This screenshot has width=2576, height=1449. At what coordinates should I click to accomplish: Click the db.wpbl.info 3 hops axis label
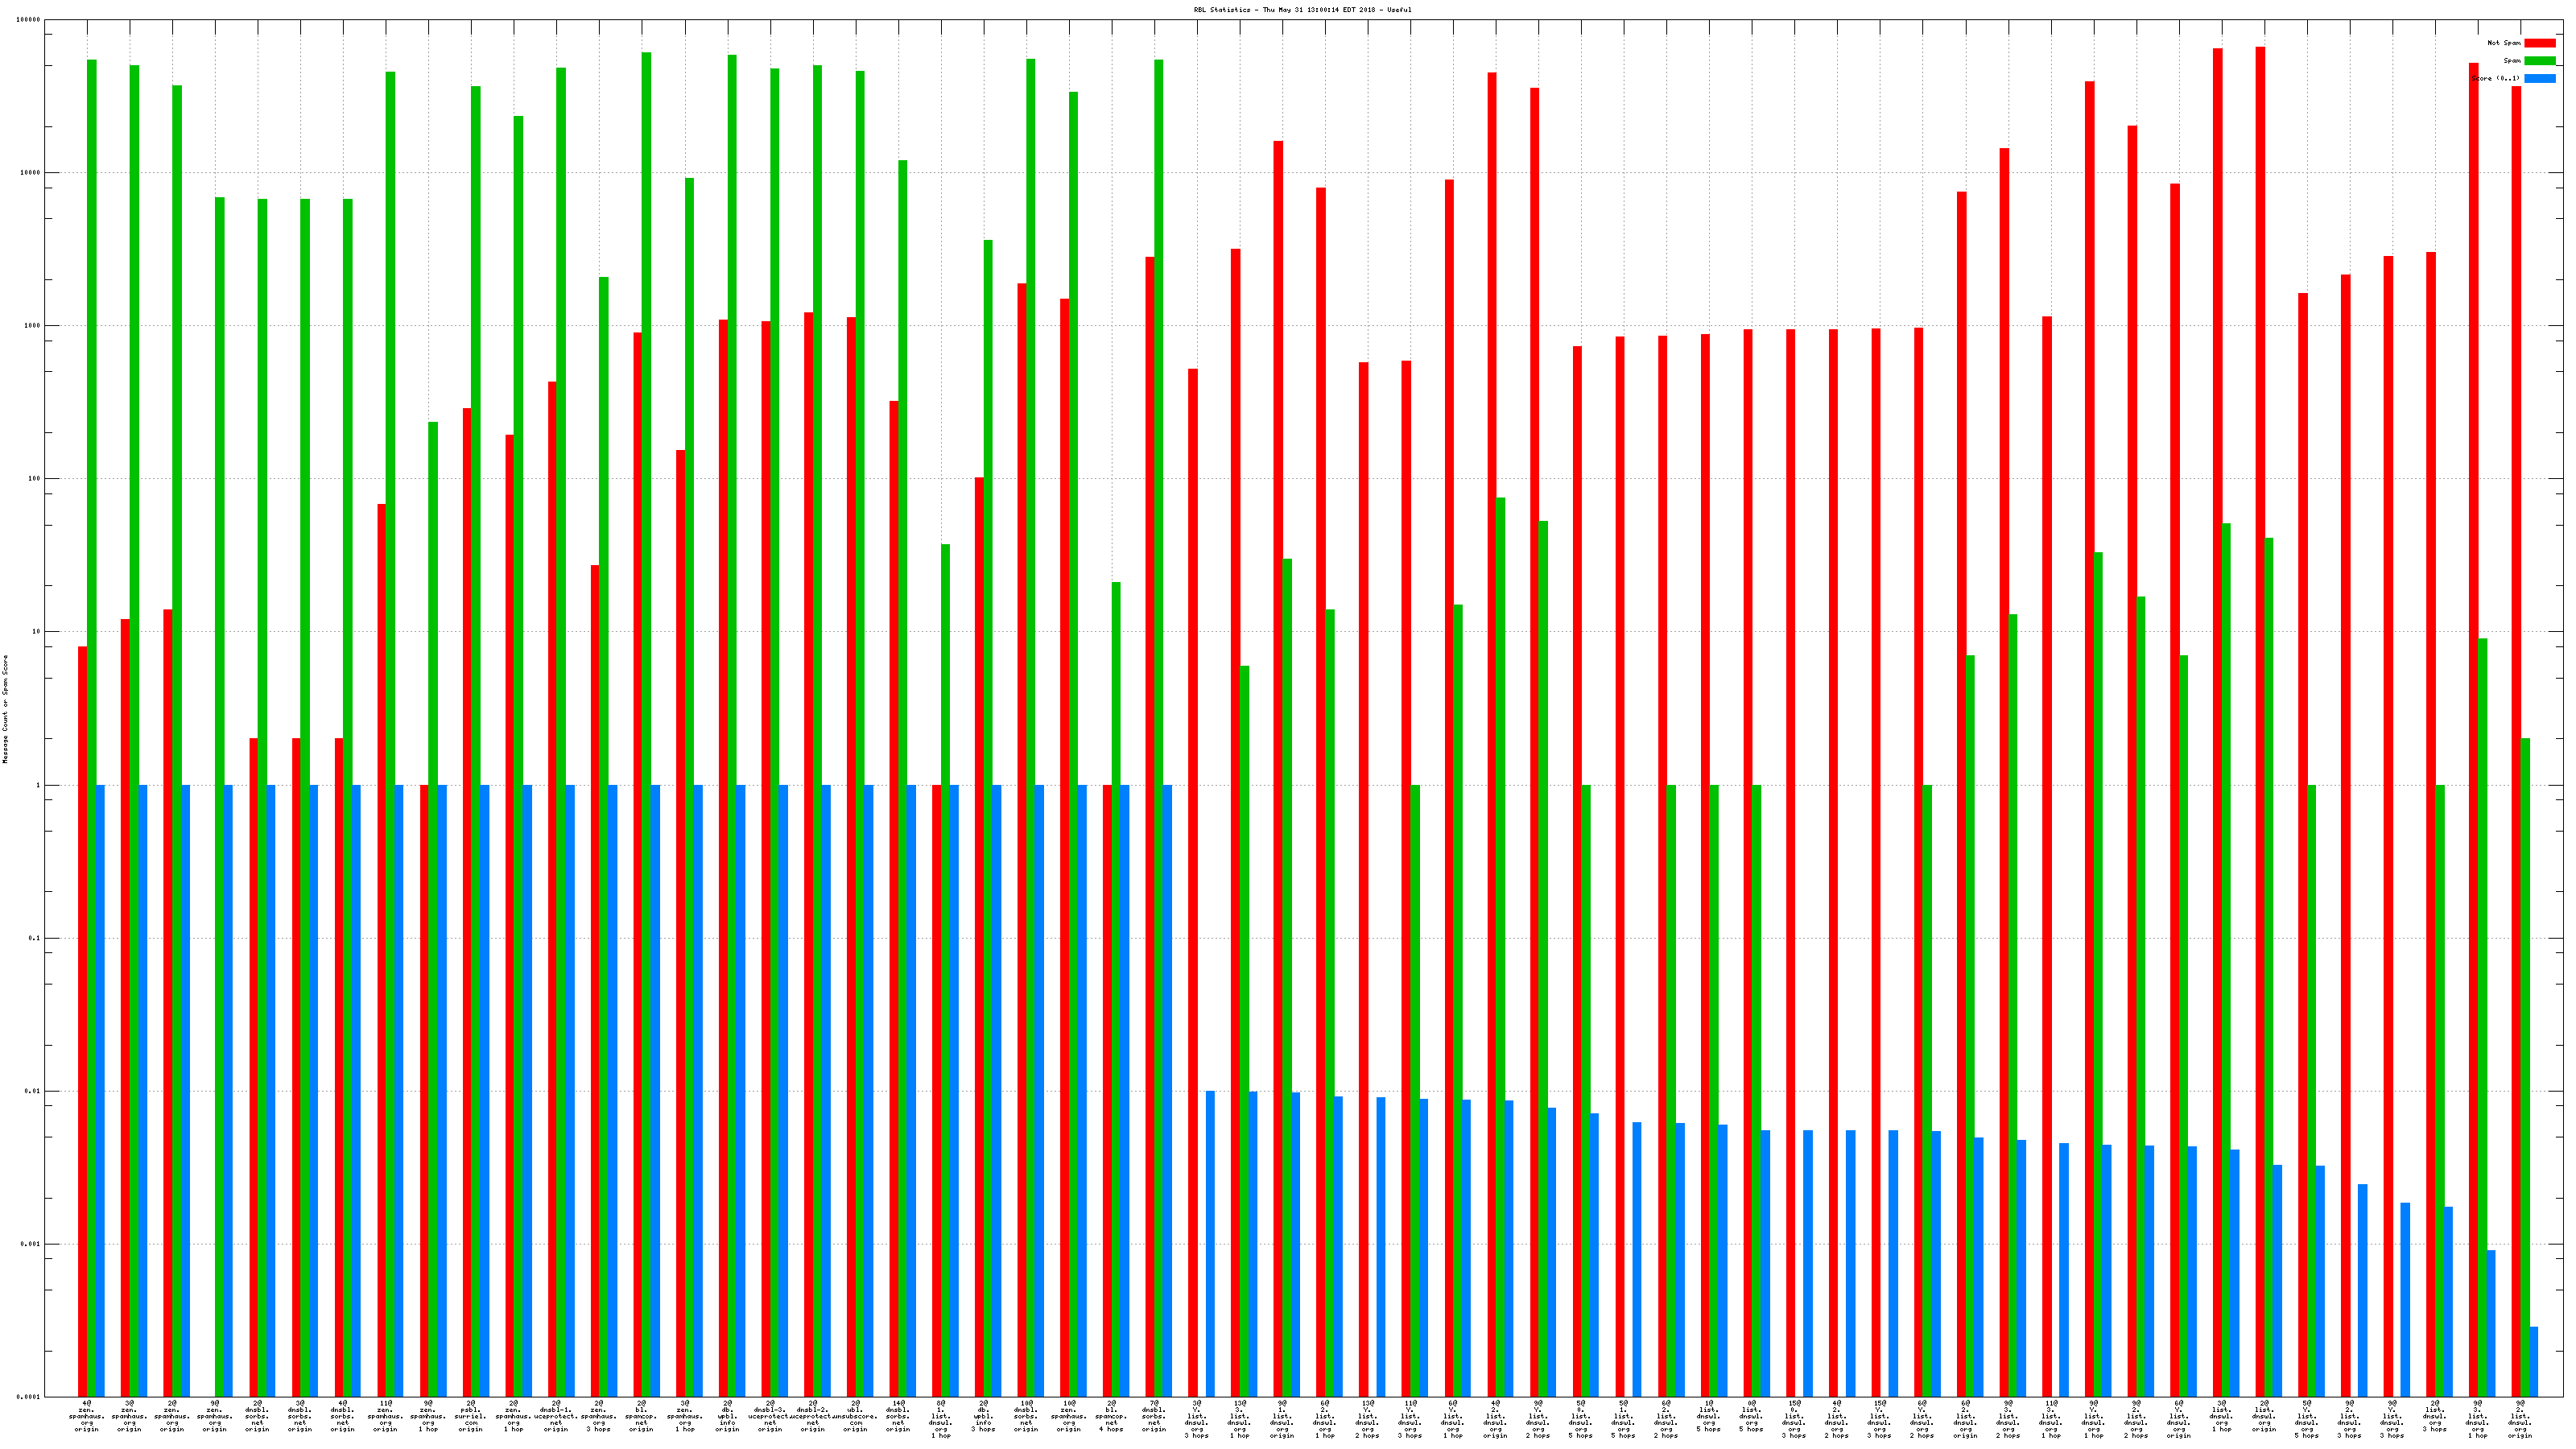pos(983,1417)
